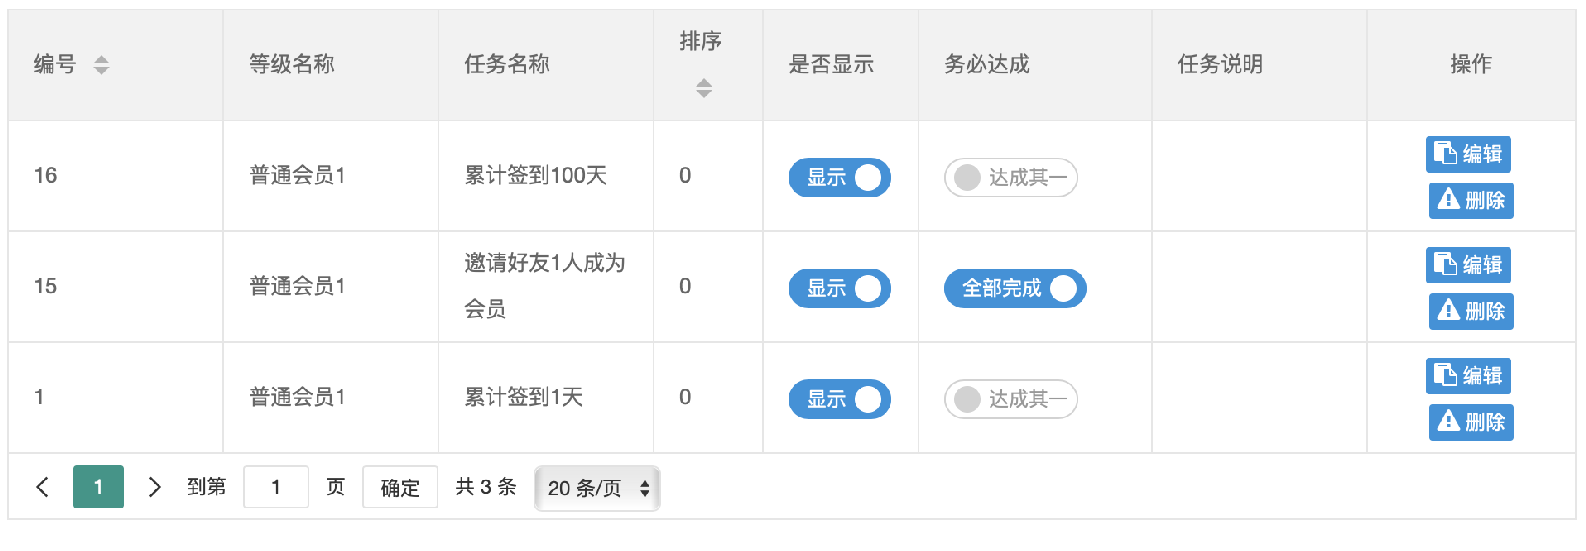
Task: Toggle 达成其一 switch for task 16
Action: pyautogui.click(x=1011, y=178)
